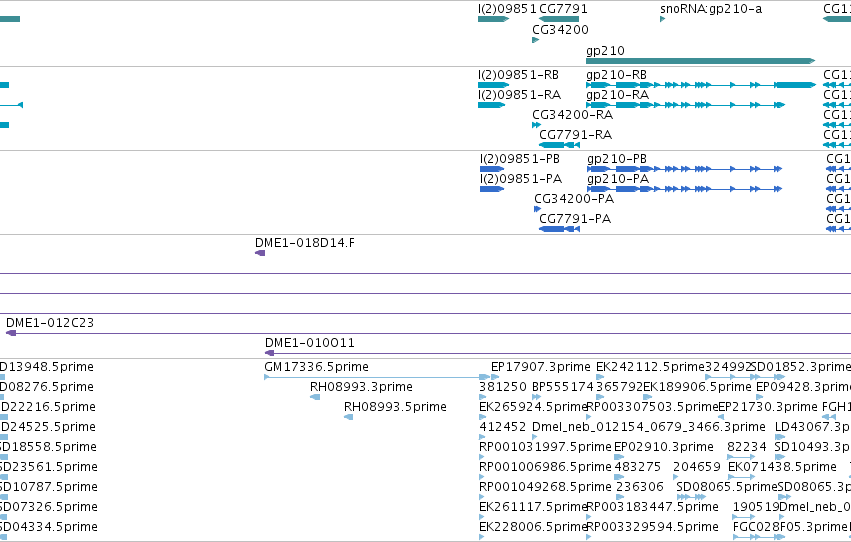Click the gp210-PB protein track
Image resolution: width=851 pixels, height=542 pixels.
coord(684,169)
